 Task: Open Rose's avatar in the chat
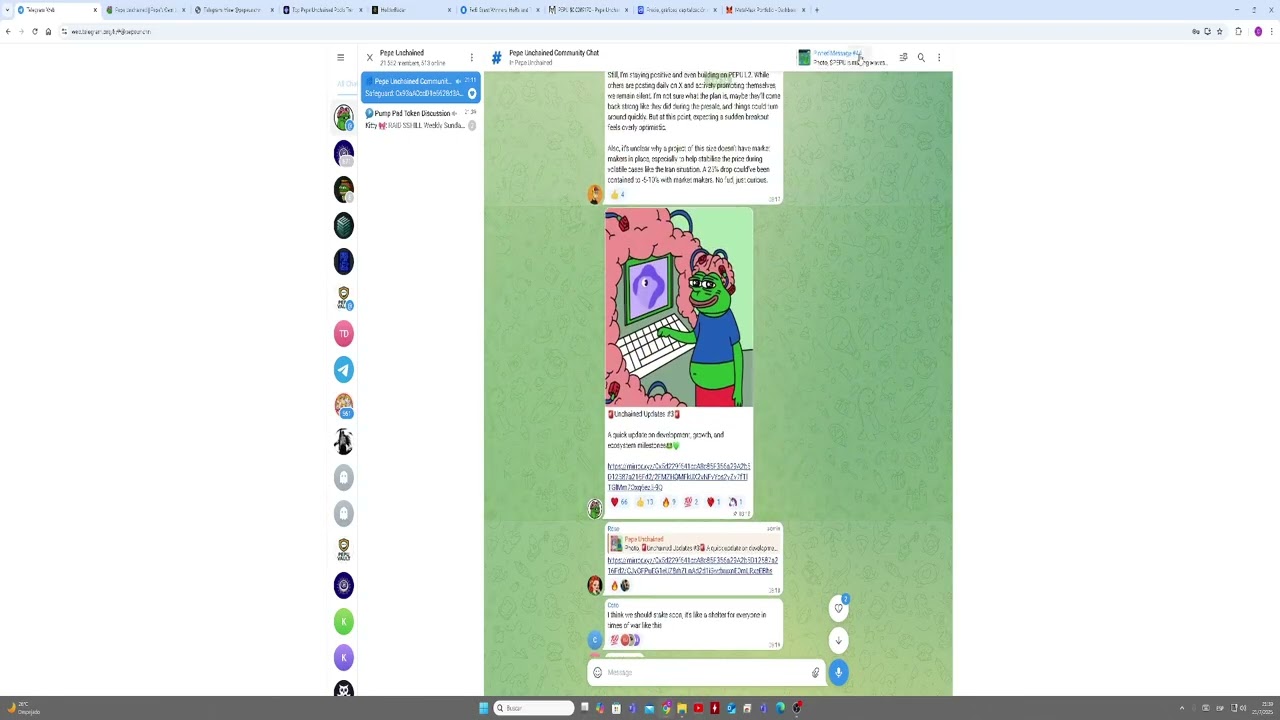(x=595, y=585)
